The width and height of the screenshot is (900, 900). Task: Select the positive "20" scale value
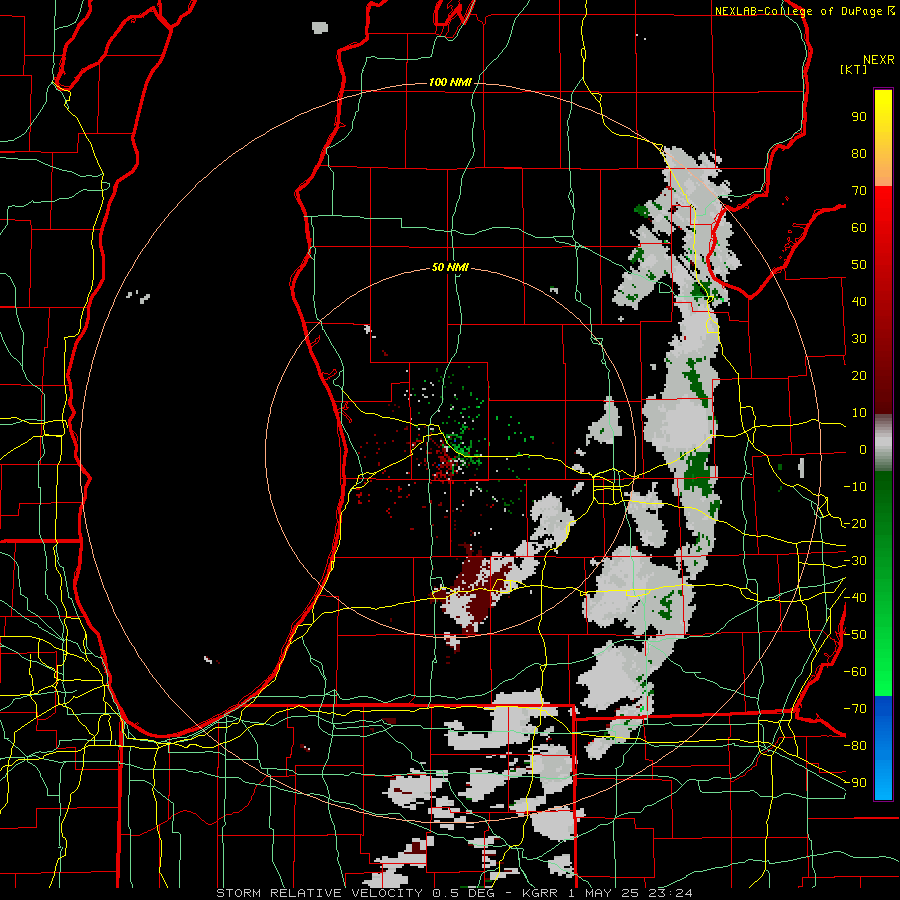click(x=859, y=375)
